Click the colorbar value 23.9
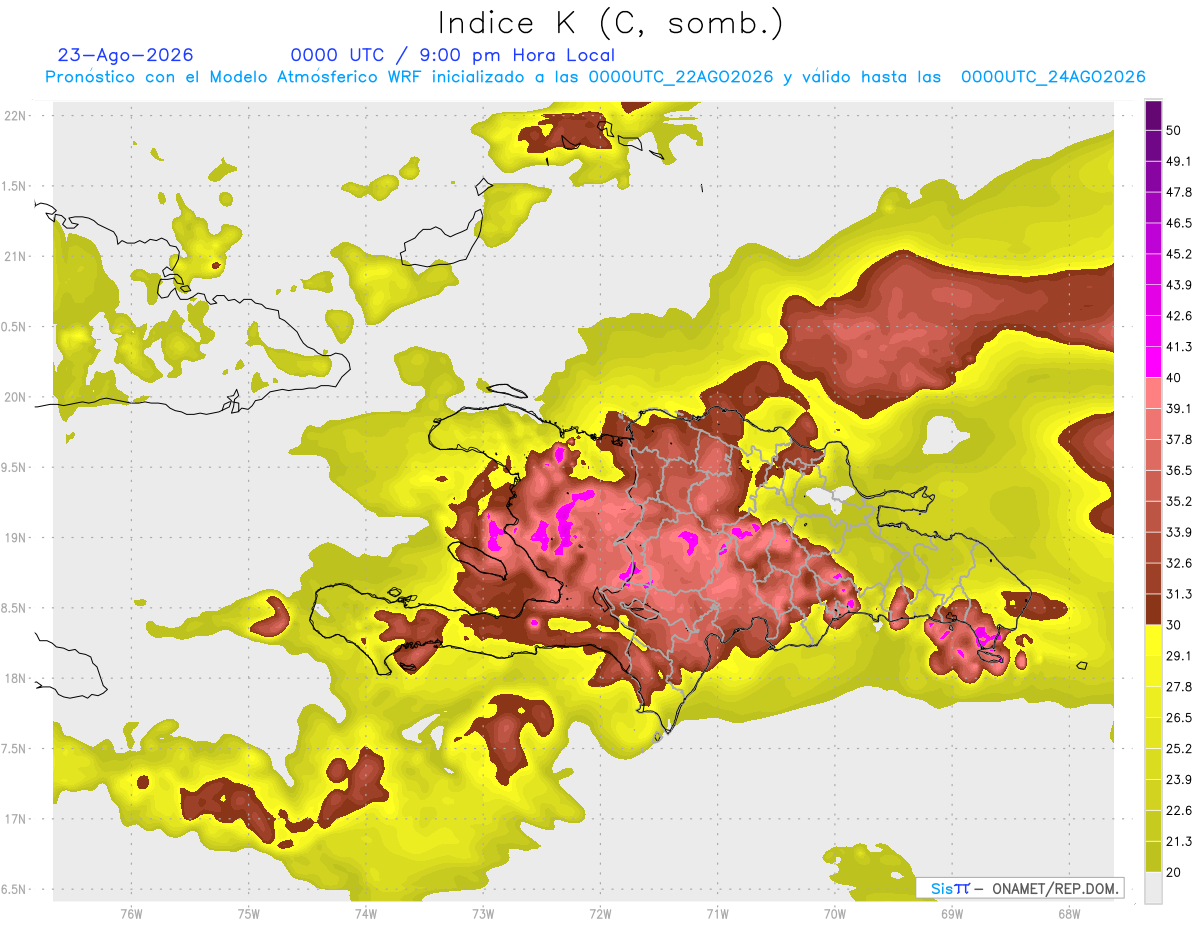Viewport: 1200px width, 927px height. point(1178,780)
